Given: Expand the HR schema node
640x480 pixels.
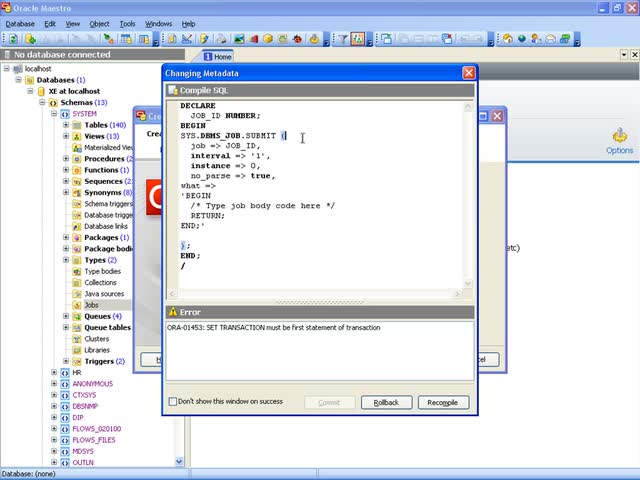Looking at the screenshot, I should pyautogui.click(x=54, y=372).
